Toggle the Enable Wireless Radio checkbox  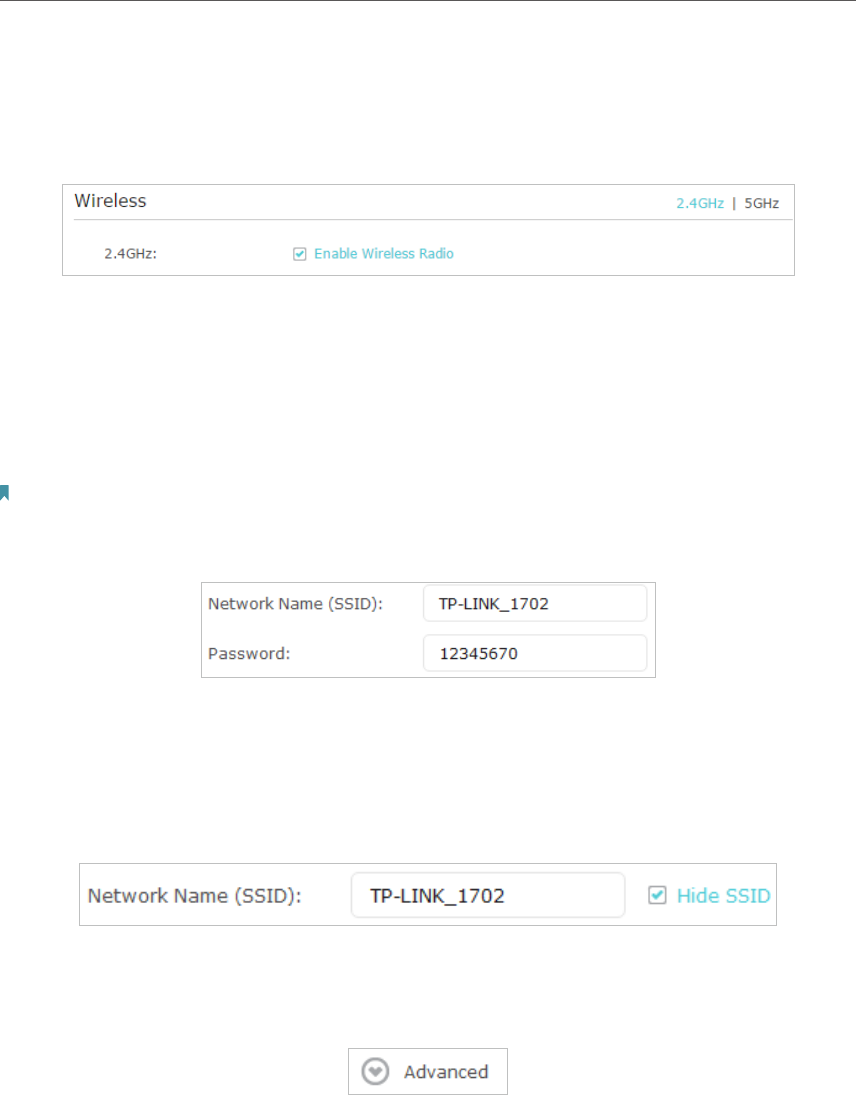[300, 254]
